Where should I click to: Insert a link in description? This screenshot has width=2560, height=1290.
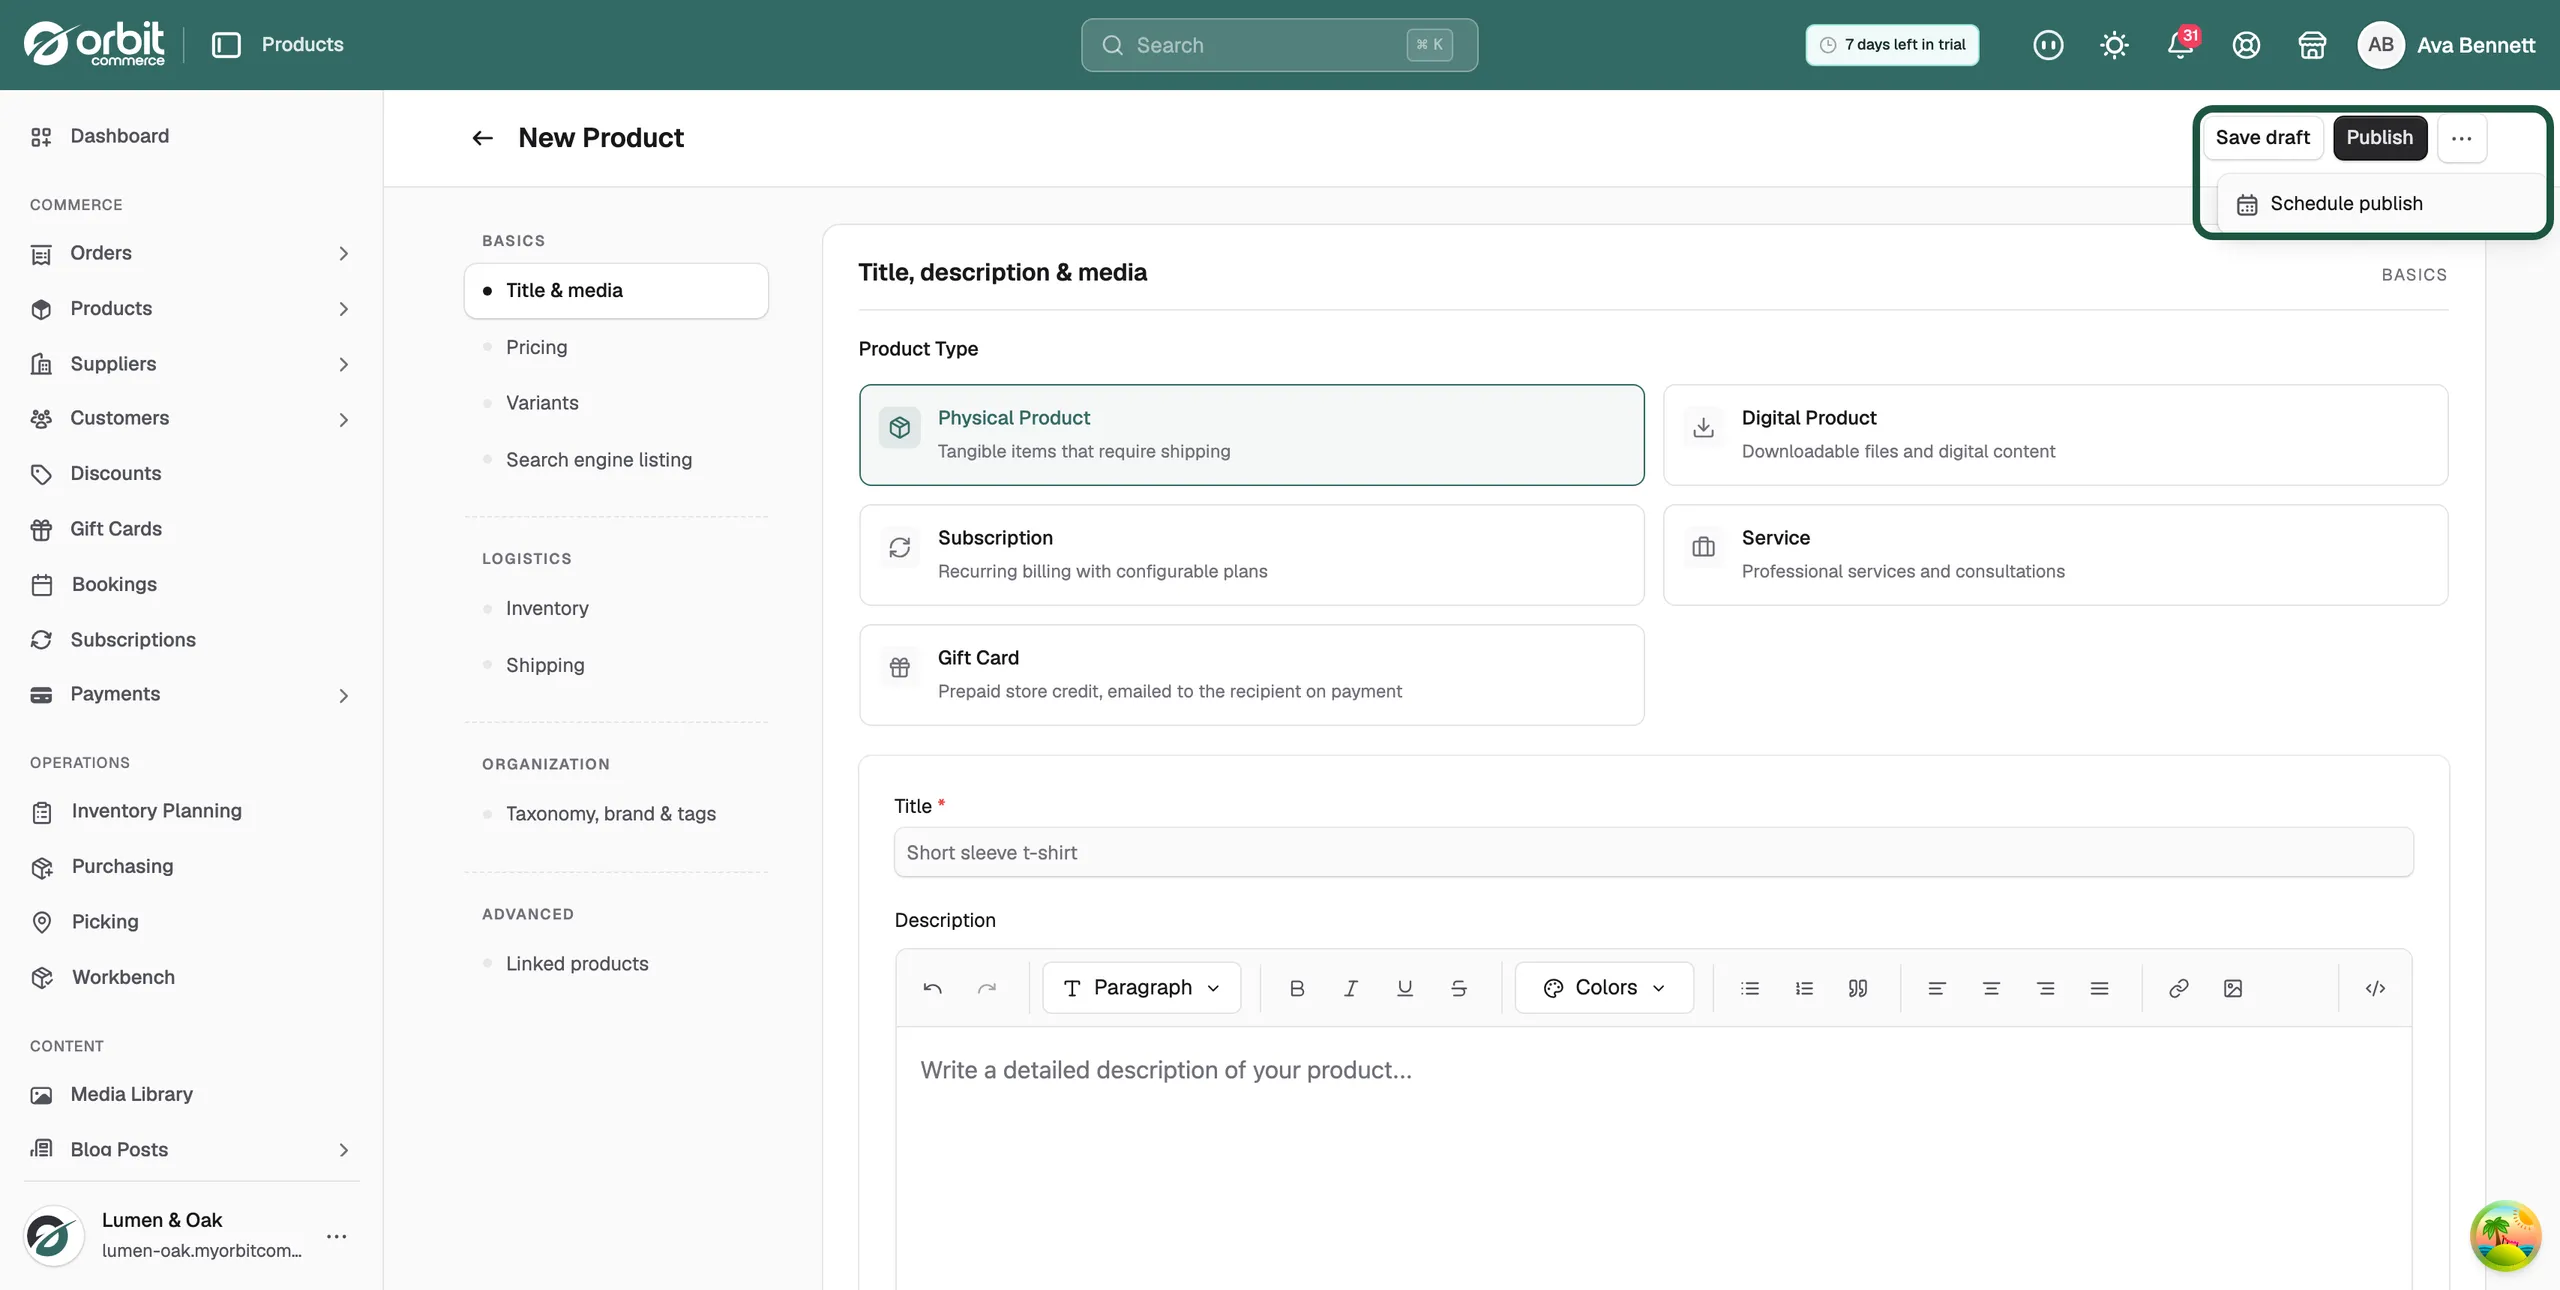click(2179, 988)
